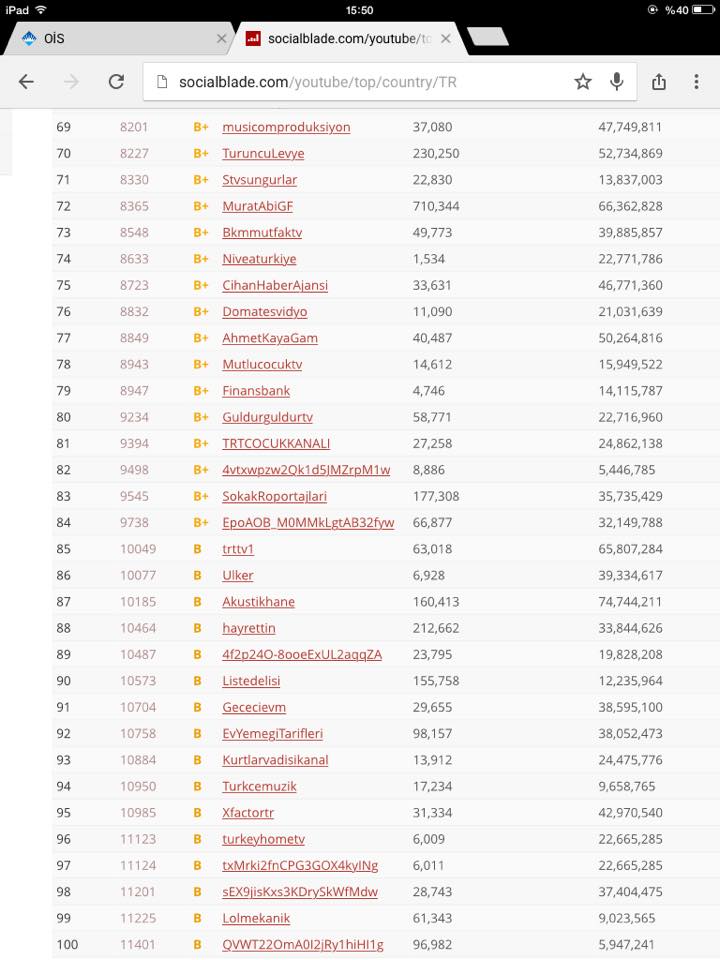Screen dimensions: 720x960
Task: Reload the page with the refresh icon
Action: tap(116, 81)
